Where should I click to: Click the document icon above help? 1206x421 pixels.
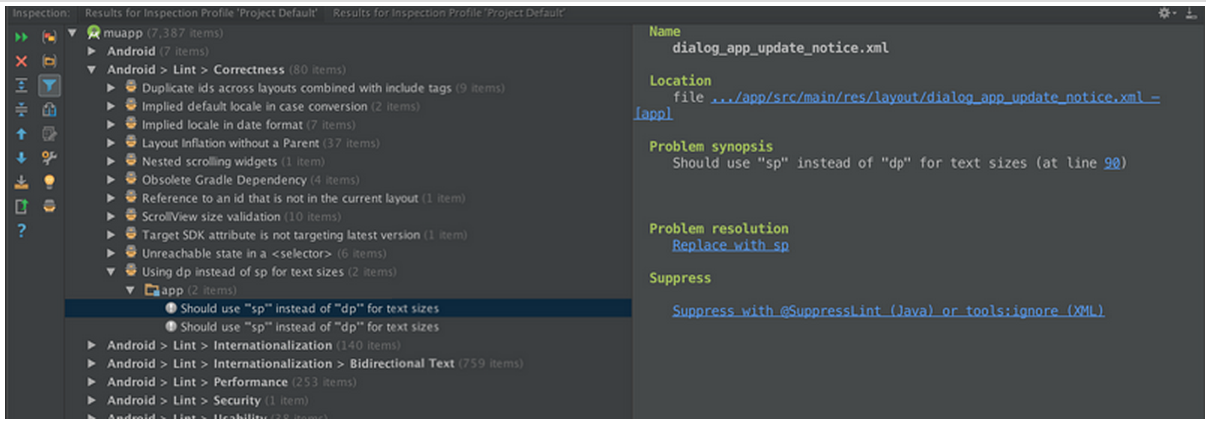[21, 207]
